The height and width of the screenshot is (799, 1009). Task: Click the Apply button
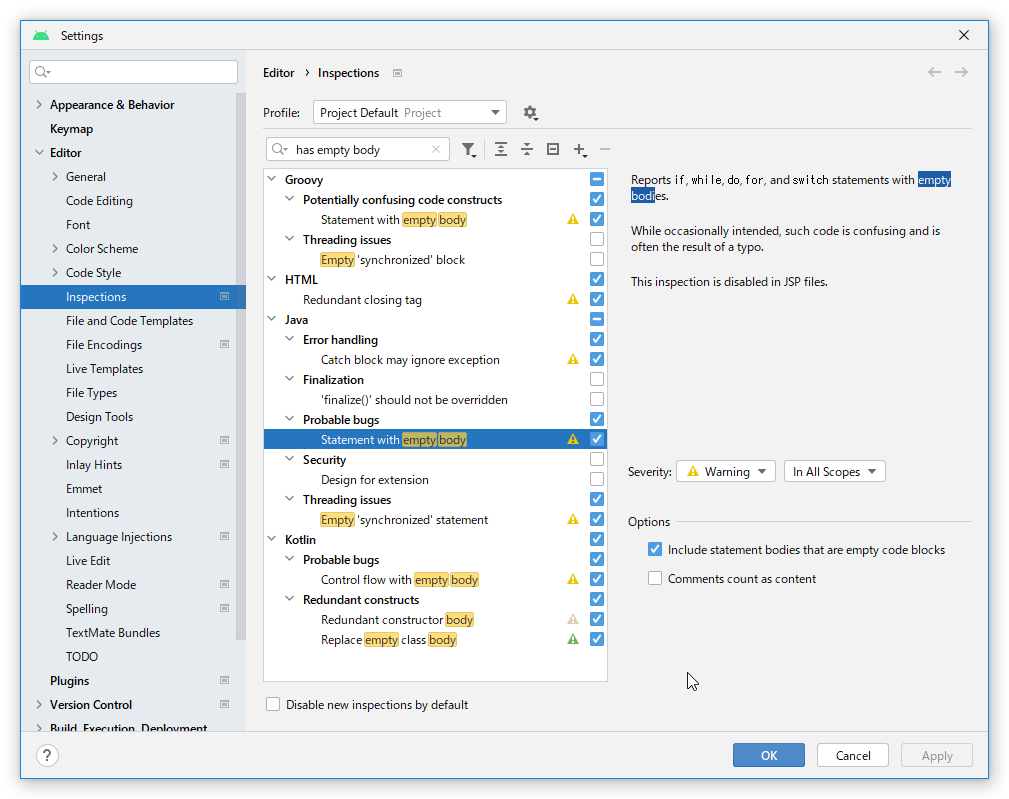pyautogui.click(x=936, y=755)
